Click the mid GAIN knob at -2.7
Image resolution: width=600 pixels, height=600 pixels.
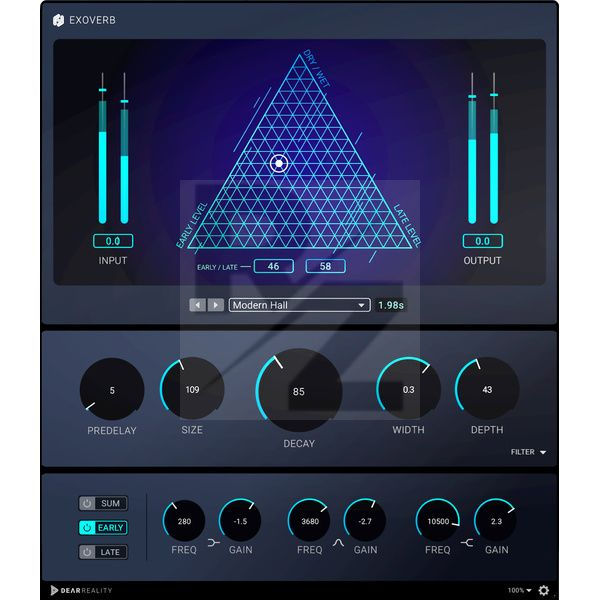[x=365, y=520]
